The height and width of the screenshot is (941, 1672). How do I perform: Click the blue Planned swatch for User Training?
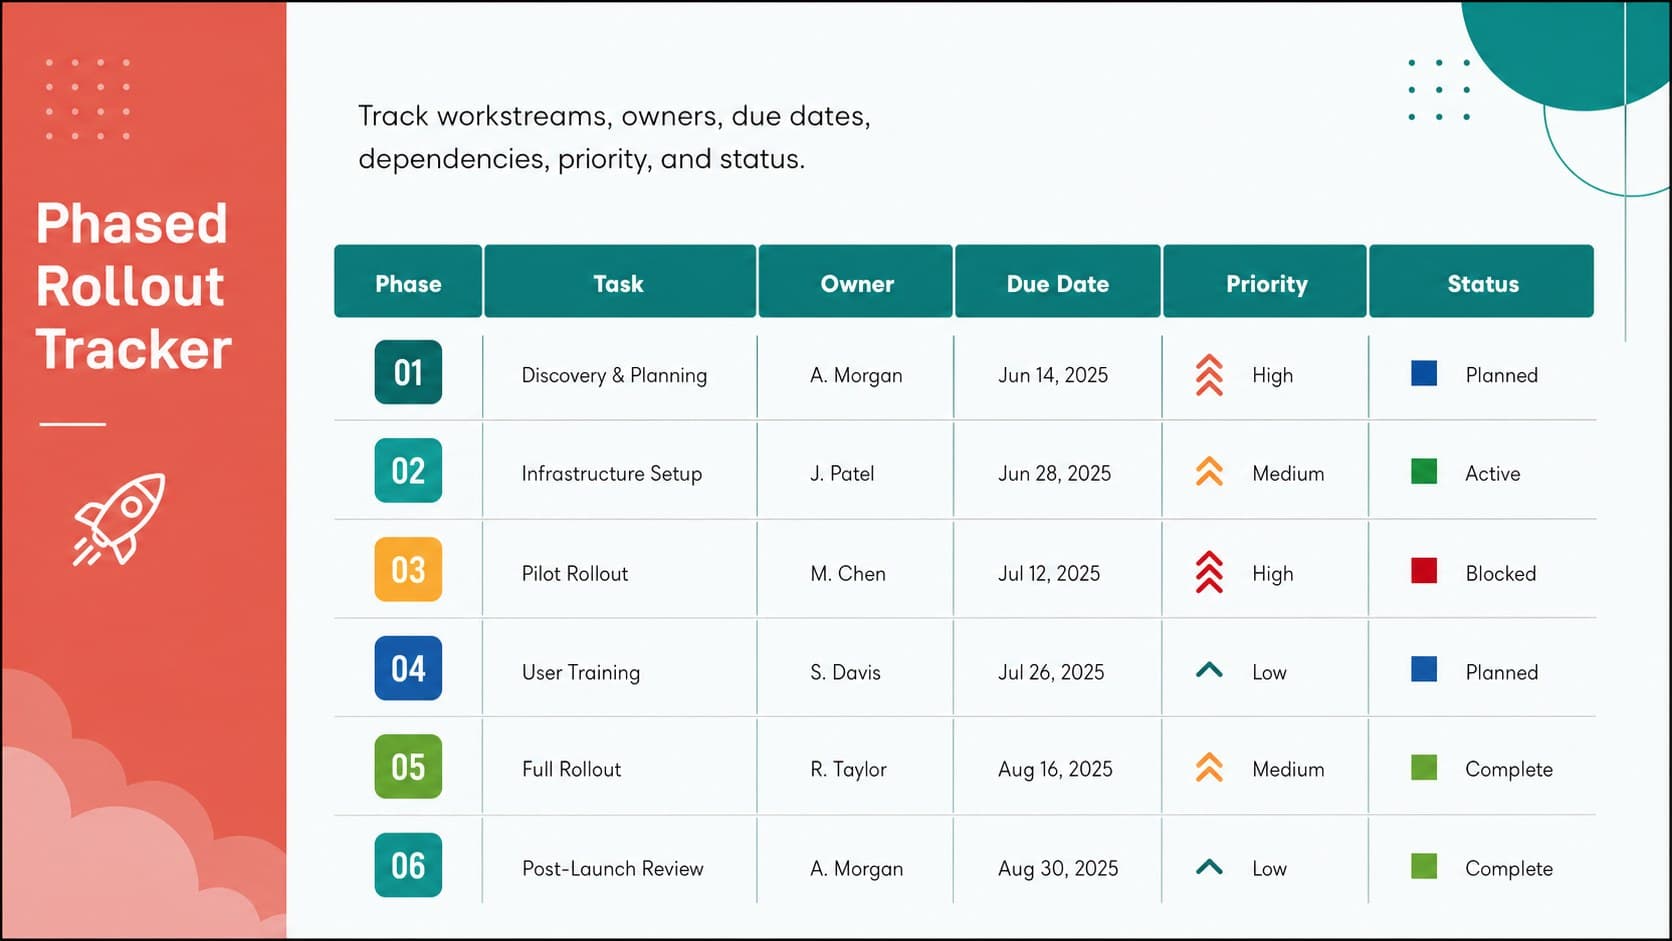[x=1424, y=669]
